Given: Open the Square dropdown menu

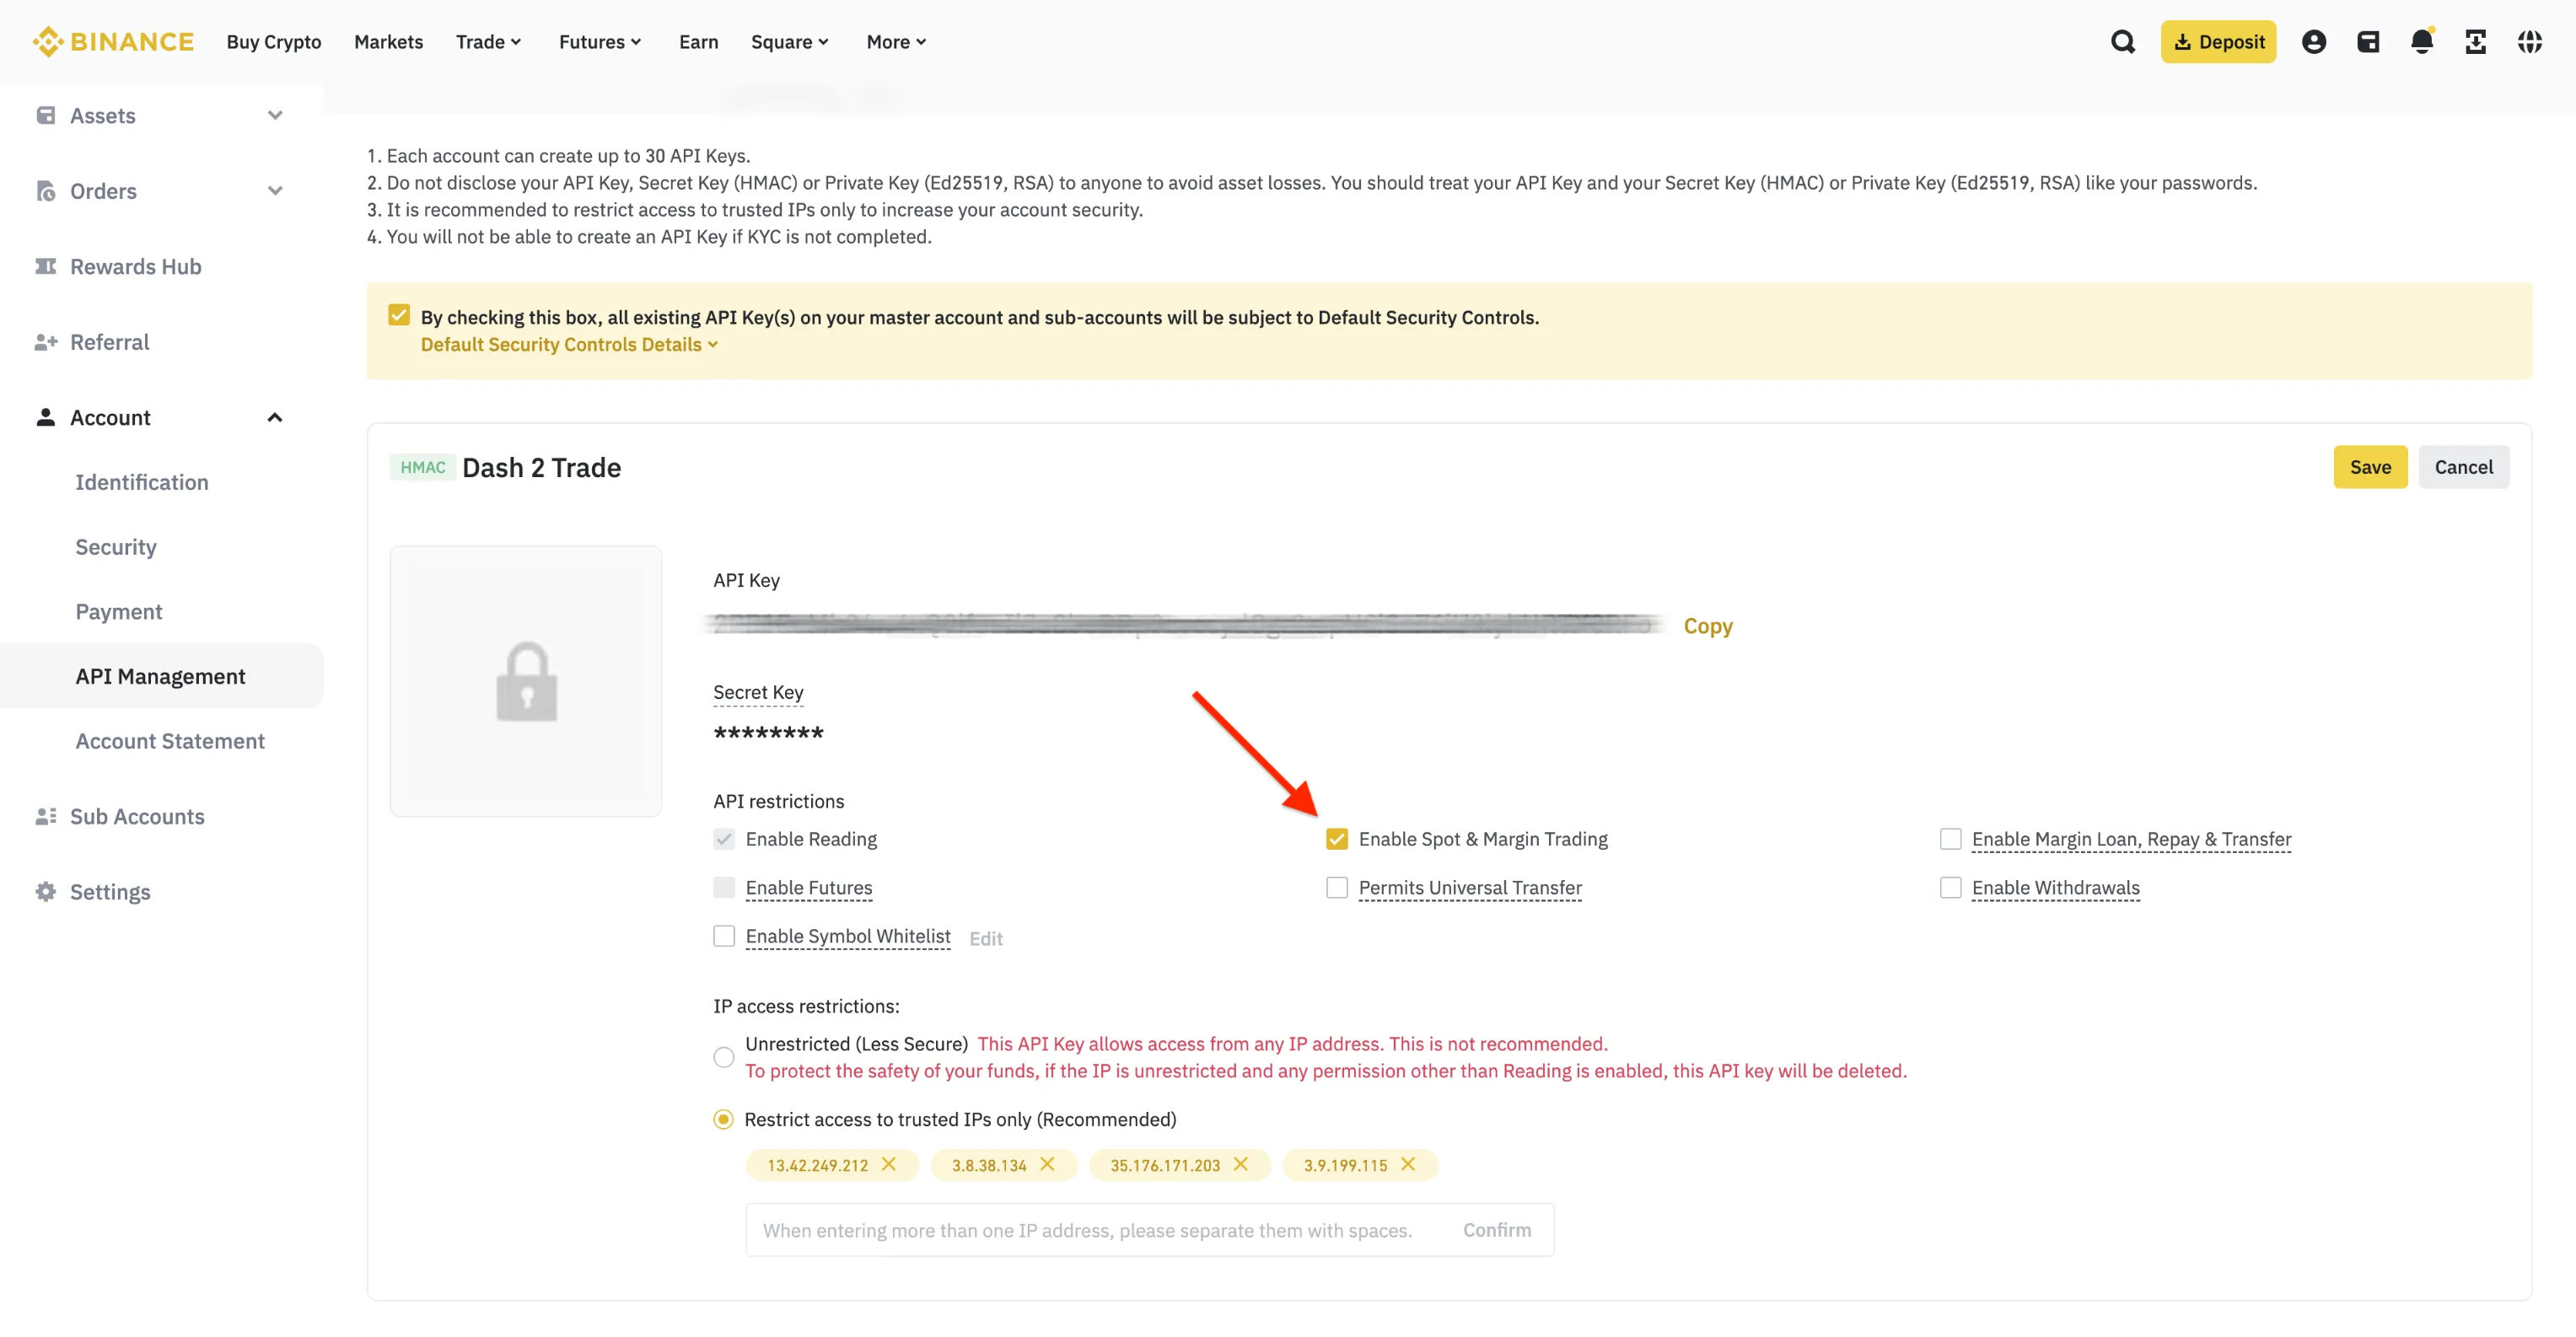Looking at the screenshot, I should [790, 42].
